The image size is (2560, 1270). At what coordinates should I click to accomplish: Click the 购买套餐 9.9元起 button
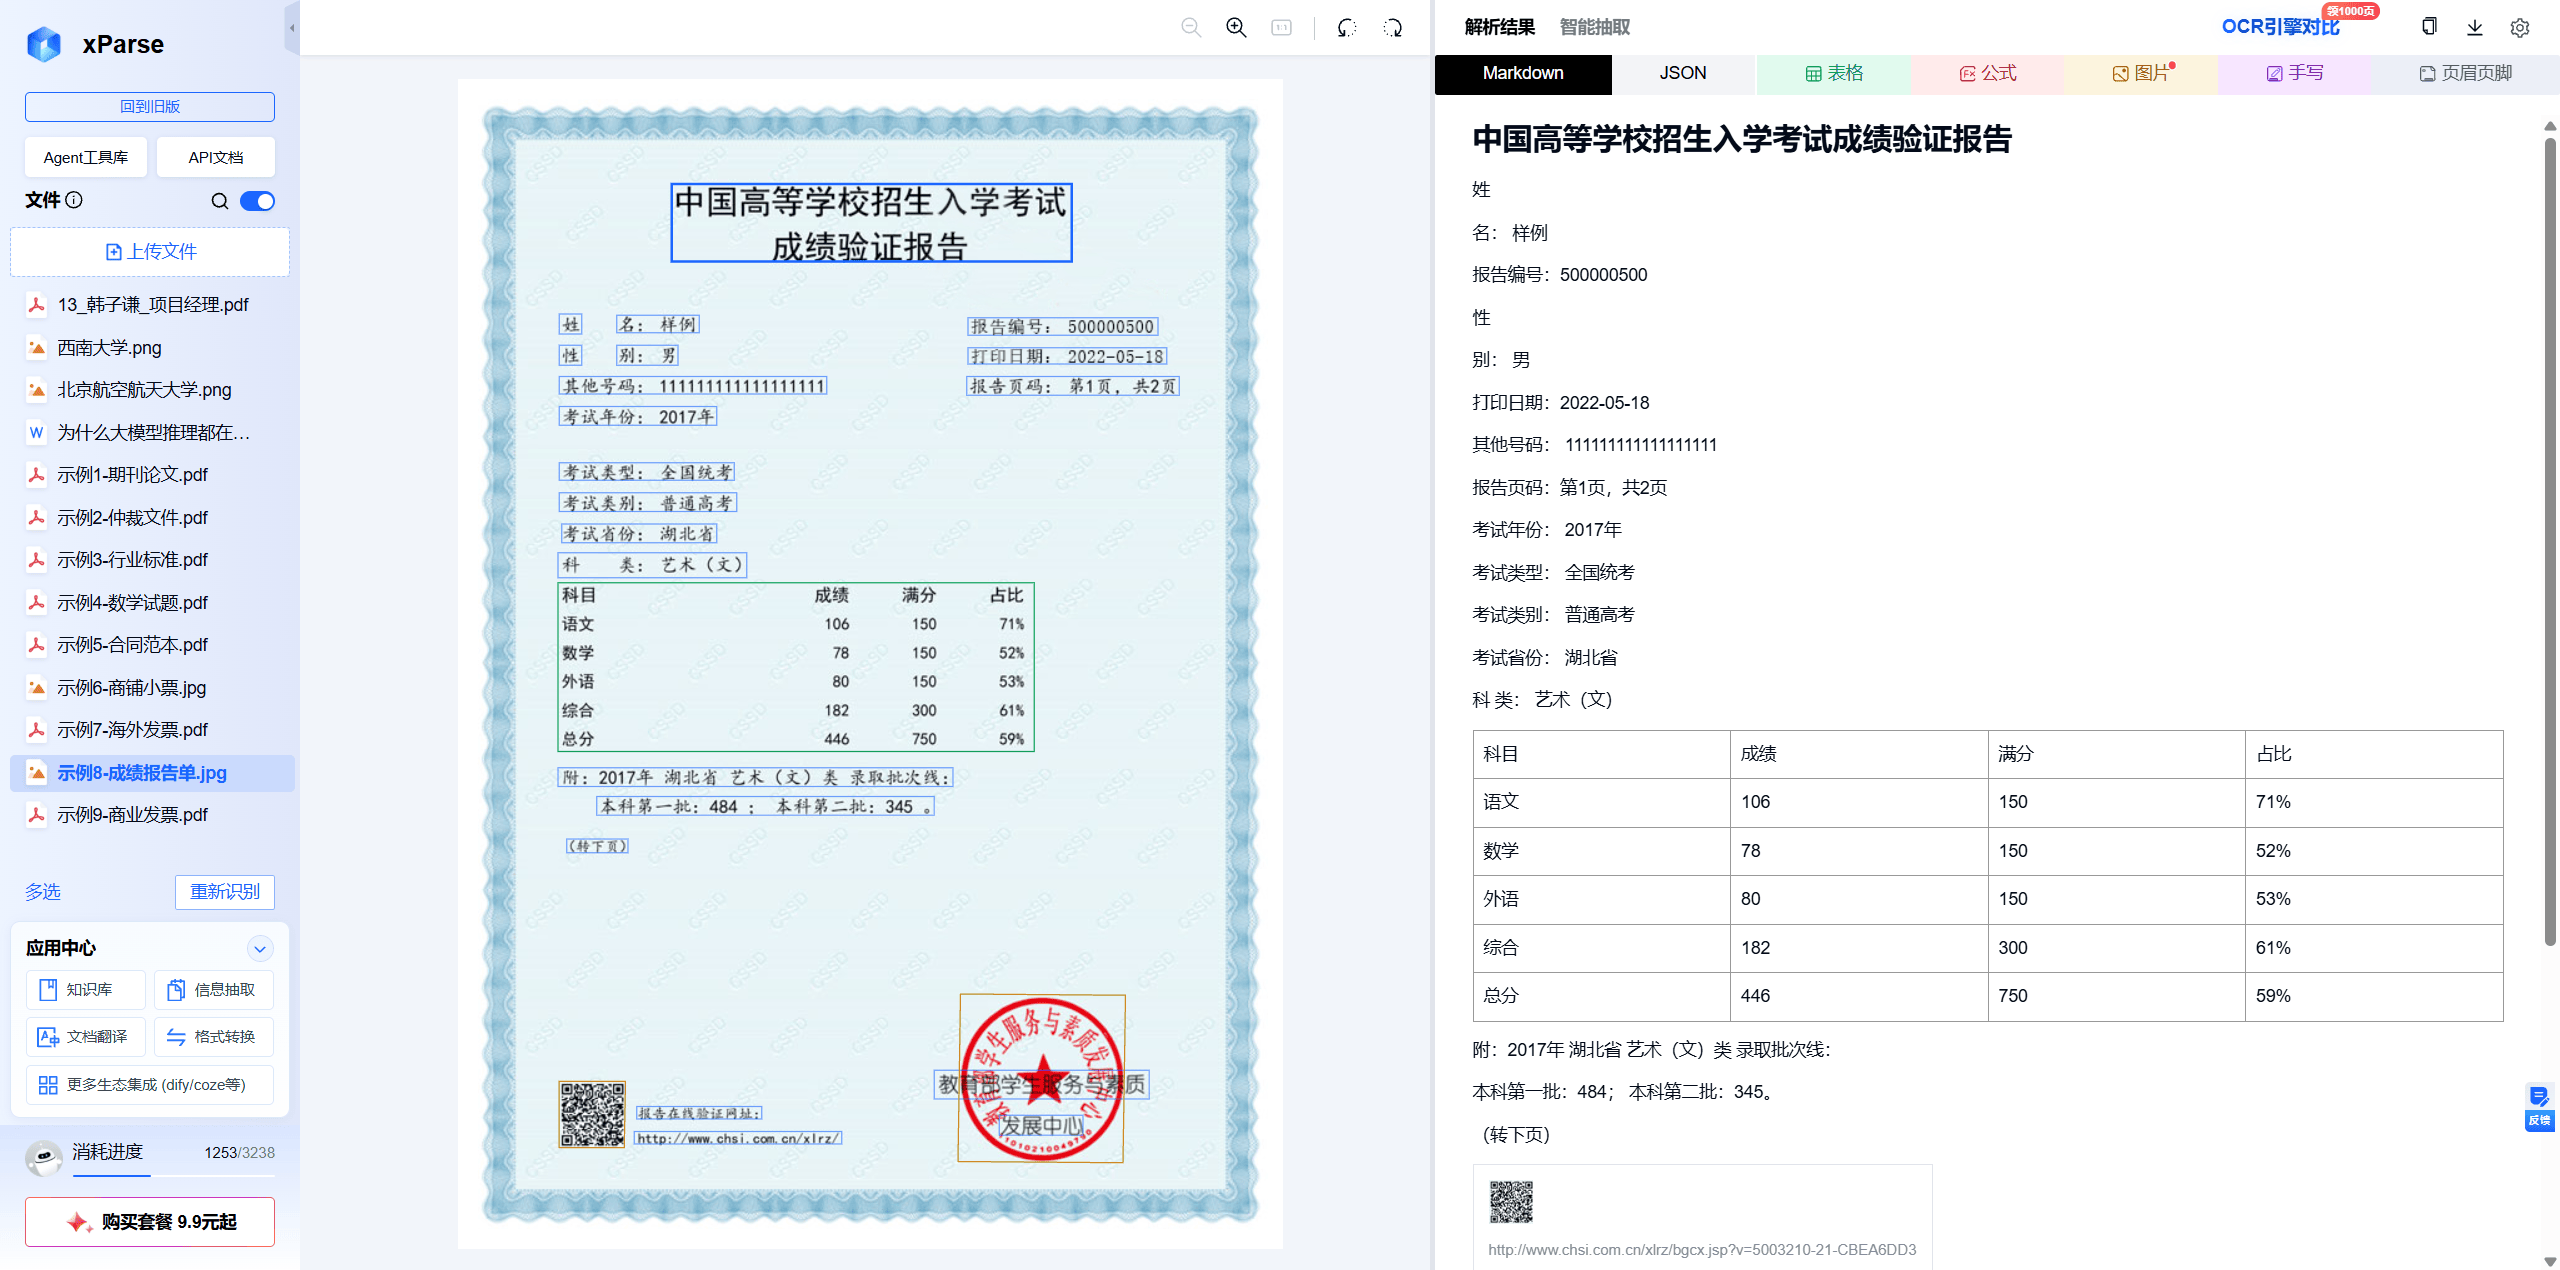click(x=150, y=1222)
